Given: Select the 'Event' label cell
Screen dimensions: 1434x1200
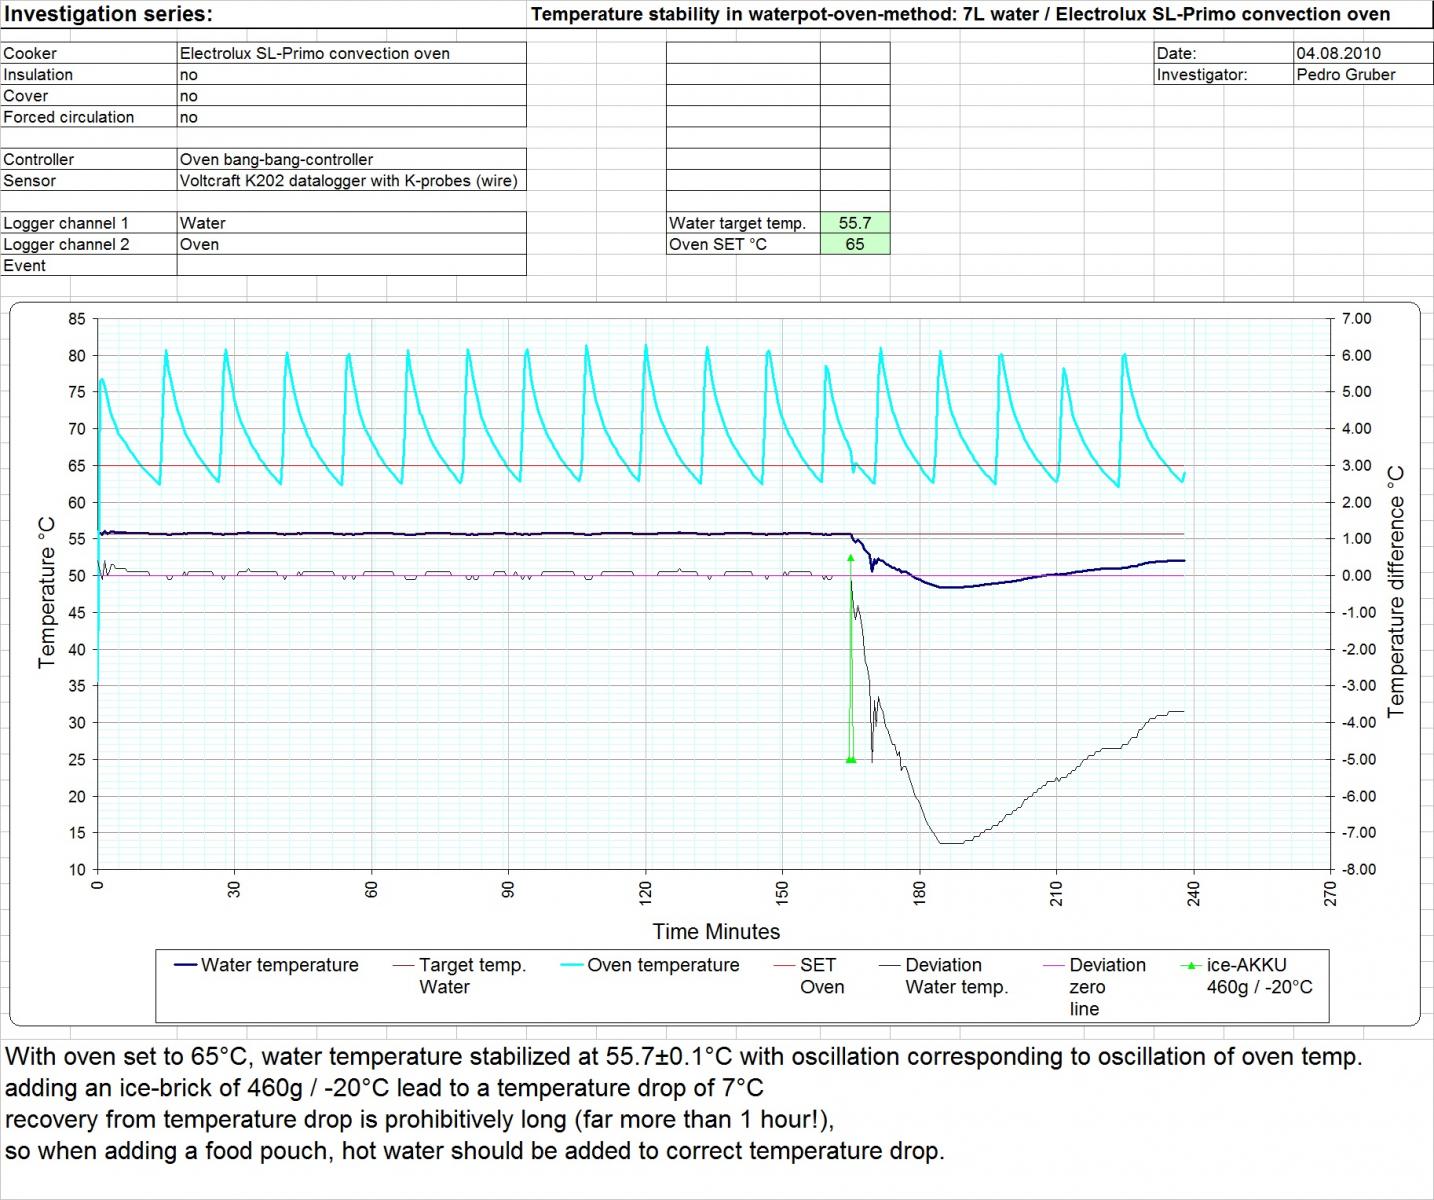Looking at the screenshot, I should [x=89, y=265].
